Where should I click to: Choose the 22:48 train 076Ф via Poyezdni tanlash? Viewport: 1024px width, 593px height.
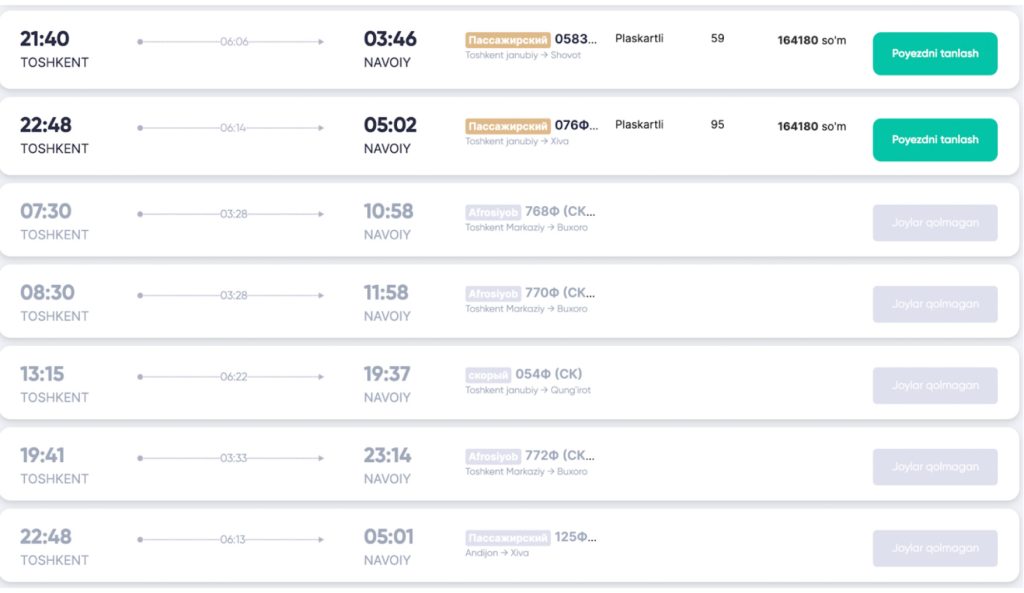pos(934,140)
